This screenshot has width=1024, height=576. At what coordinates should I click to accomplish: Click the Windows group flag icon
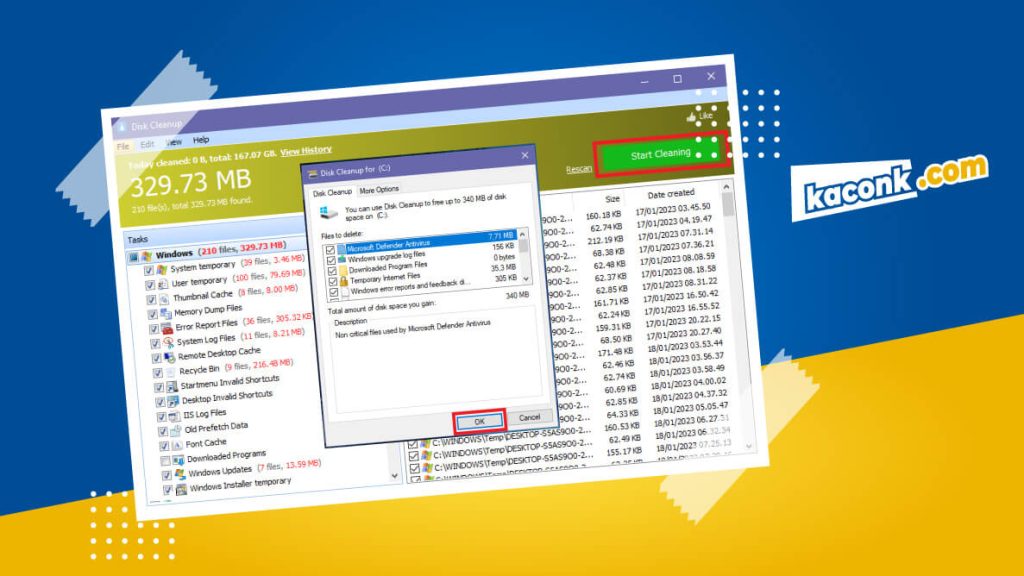pyautogui.click(x=146, y=255)
